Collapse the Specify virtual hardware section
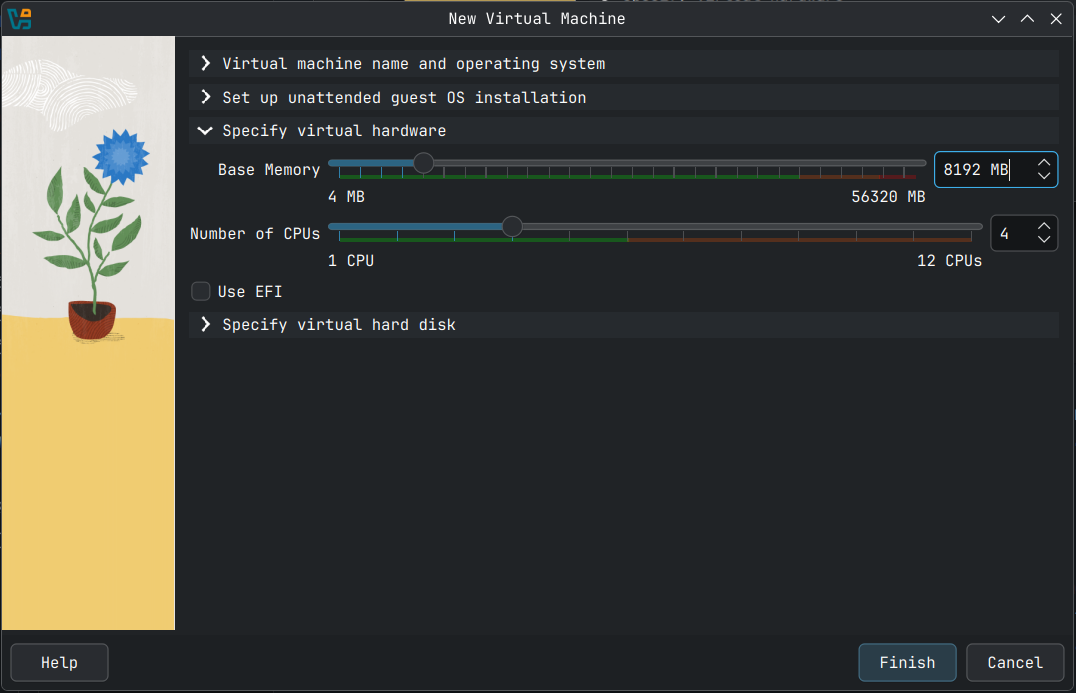This screenshot has width=1076, height=693. click(333, 131)
